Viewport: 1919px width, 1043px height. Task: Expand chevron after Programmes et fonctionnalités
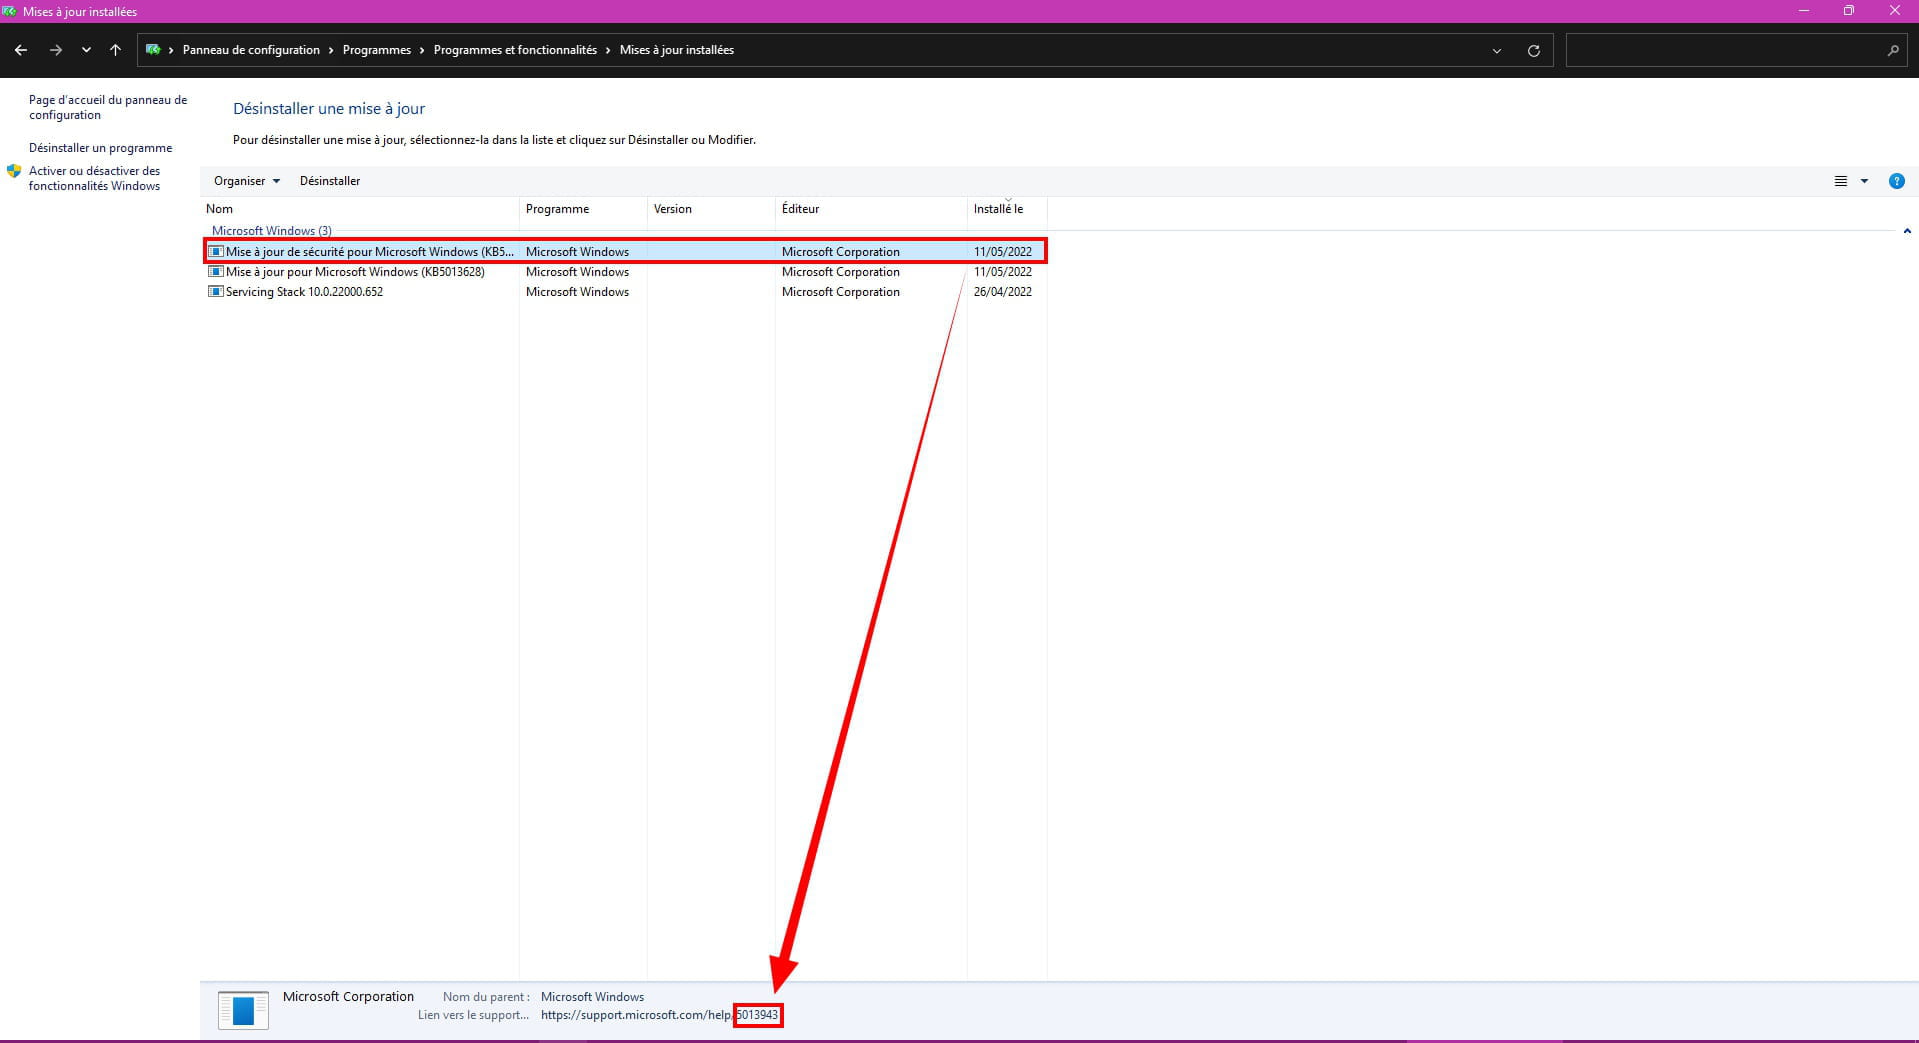(x=608, y=50)
